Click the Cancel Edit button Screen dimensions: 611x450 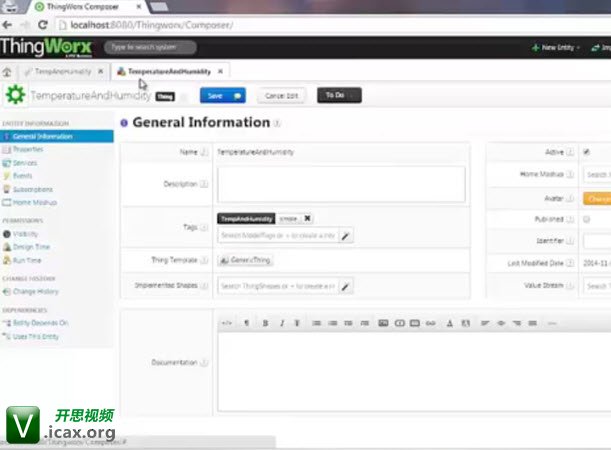(x=282, y=96)
